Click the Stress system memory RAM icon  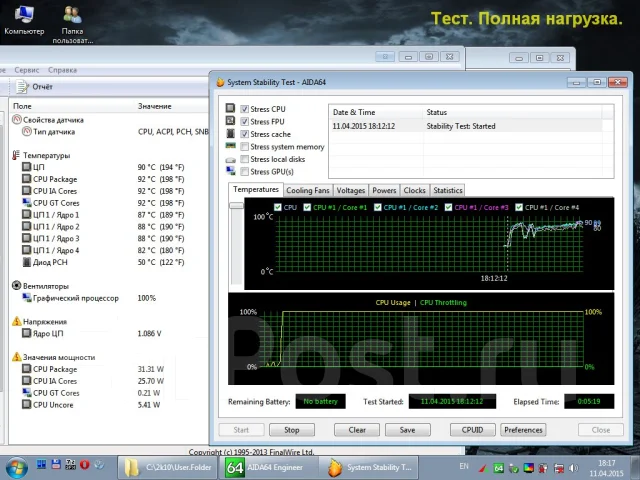[x=230, y=146]
